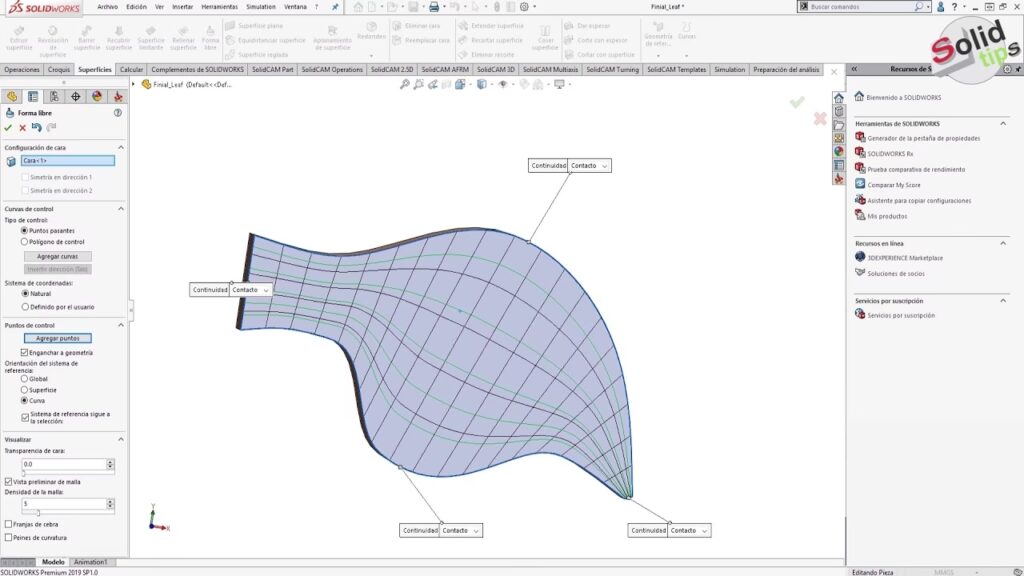Adjust the Densidad de la malla slider
Image resolution: width=1024 pixels, height=576 pixels.
(38, 513)
